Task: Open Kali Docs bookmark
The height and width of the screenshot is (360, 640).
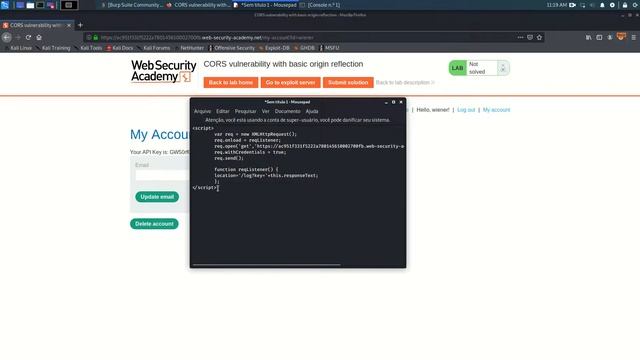Action: point(120,48)
